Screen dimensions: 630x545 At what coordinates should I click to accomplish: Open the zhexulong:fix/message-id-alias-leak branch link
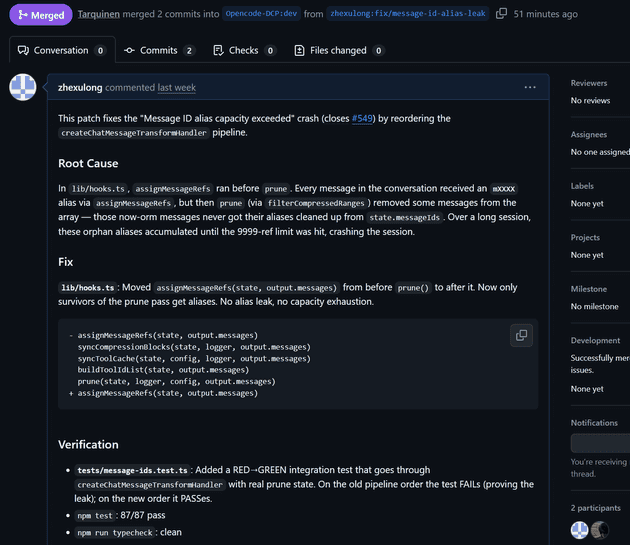[407, 14]
